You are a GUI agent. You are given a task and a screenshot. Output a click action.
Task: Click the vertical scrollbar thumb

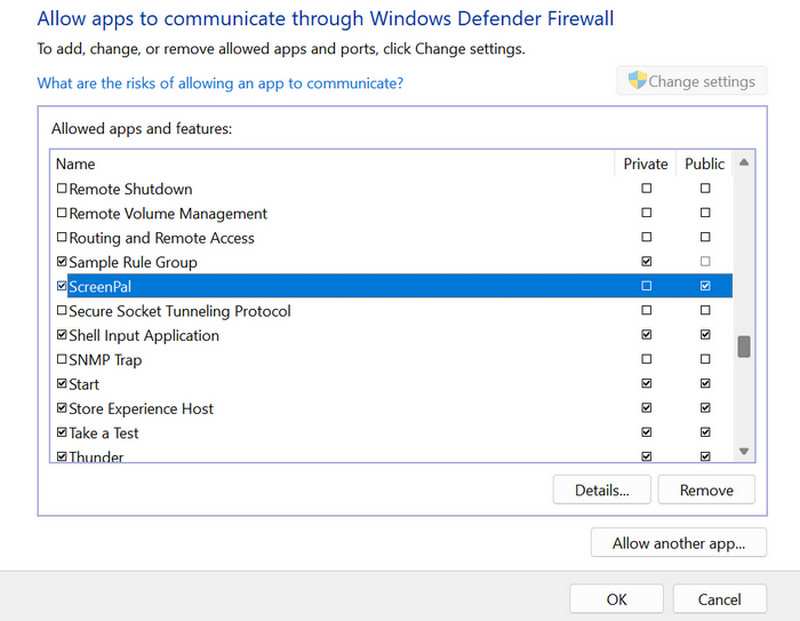pyautogui.click(x=743, y=346)
